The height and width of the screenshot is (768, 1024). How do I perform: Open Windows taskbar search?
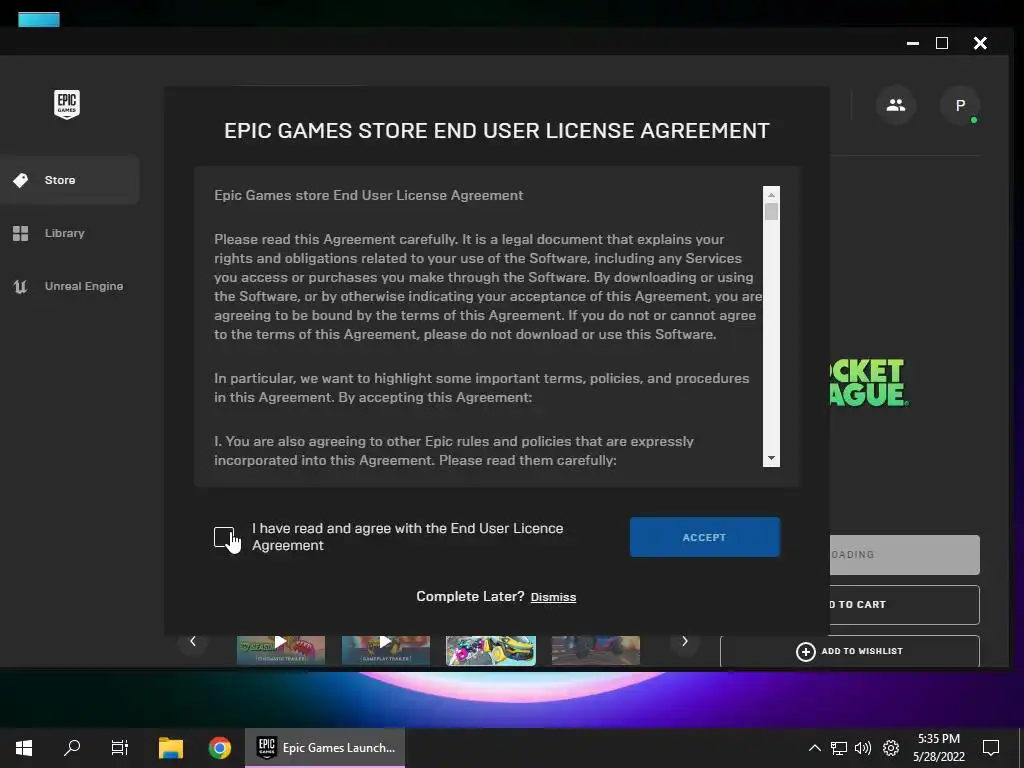coord(72,748)
